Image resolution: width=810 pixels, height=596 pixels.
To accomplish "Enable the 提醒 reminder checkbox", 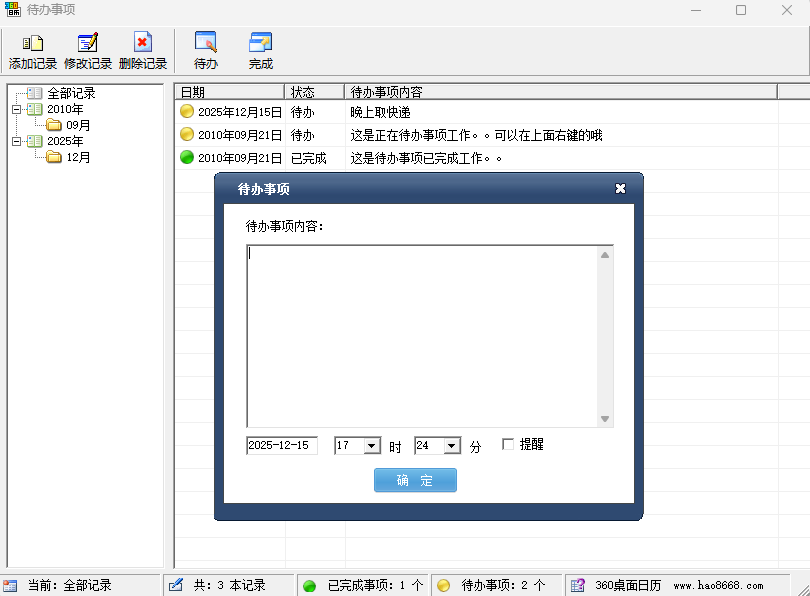I will (508, 445).
